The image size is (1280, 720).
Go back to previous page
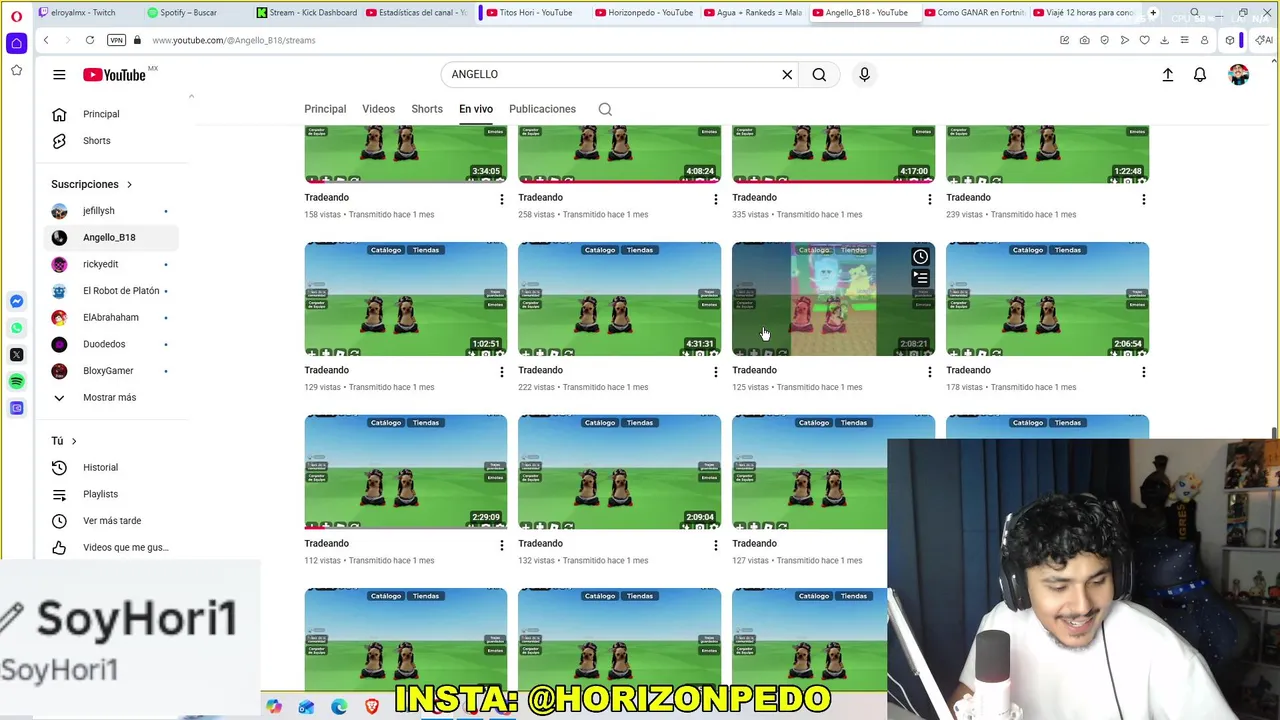coord(46,40)
